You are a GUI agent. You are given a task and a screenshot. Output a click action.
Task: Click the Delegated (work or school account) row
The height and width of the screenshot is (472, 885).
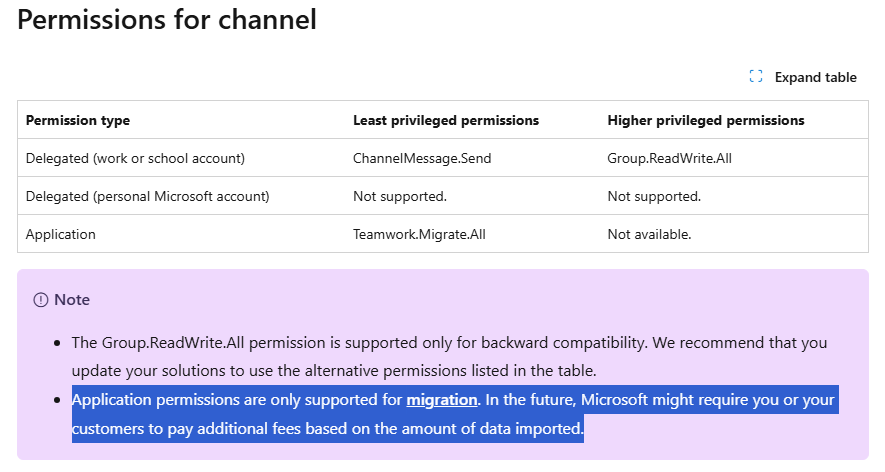pos(443,158)
